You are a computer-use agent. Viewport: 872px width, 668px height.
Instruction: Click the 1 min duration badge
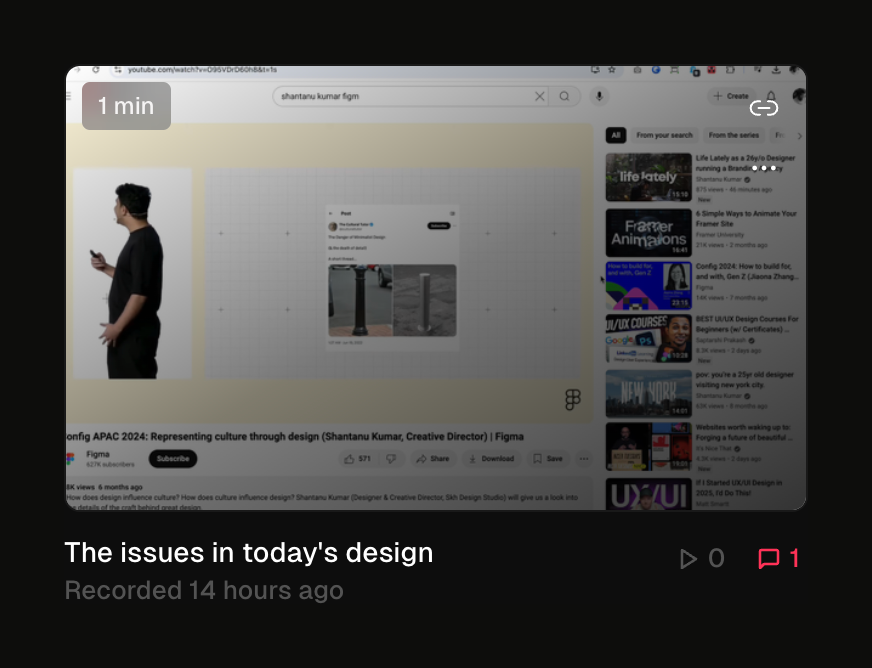click(x=126, y=106)
